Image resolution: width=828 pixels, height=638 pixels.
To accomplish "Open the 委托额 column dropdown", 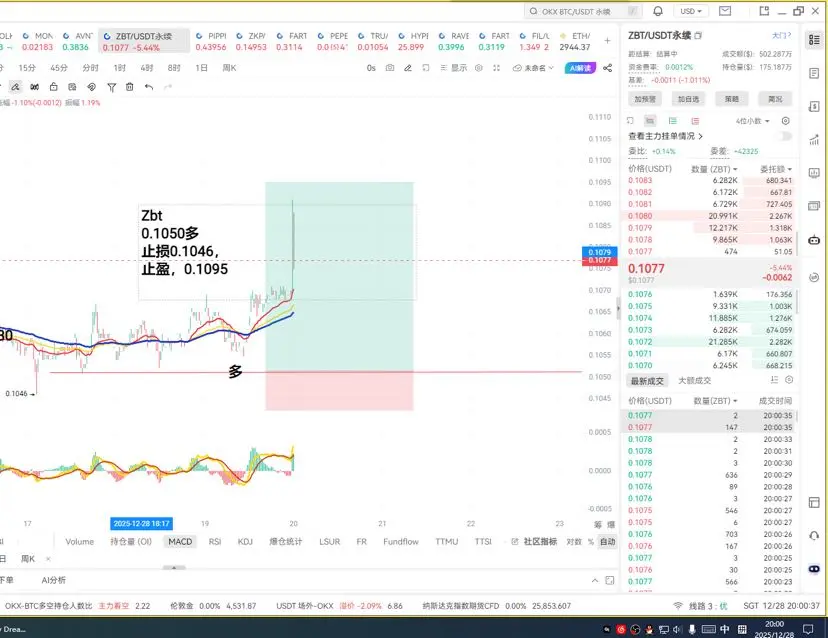I will (x=776, y=169).
